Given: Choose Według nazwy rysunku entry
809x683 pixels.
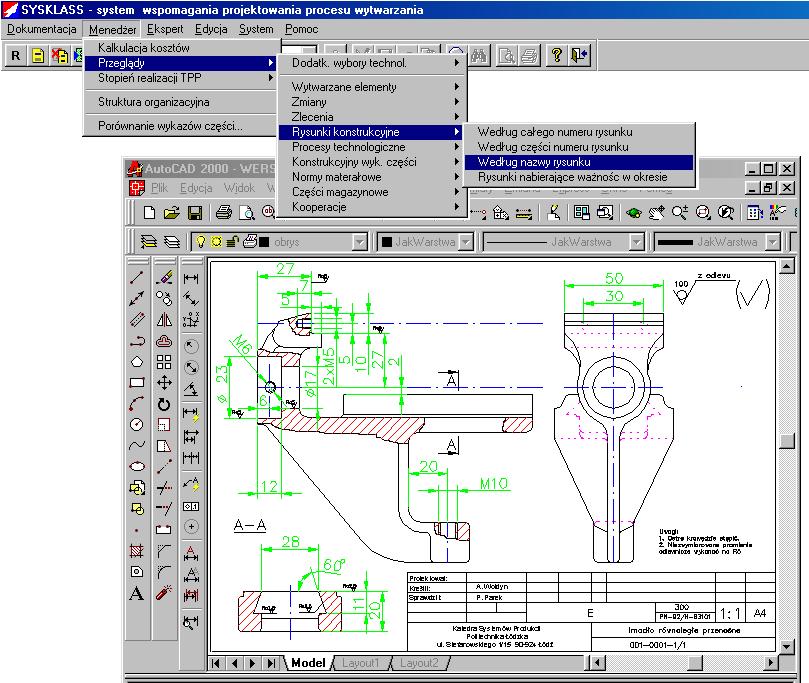Looking at the screenshot, I should coord(579,162).
